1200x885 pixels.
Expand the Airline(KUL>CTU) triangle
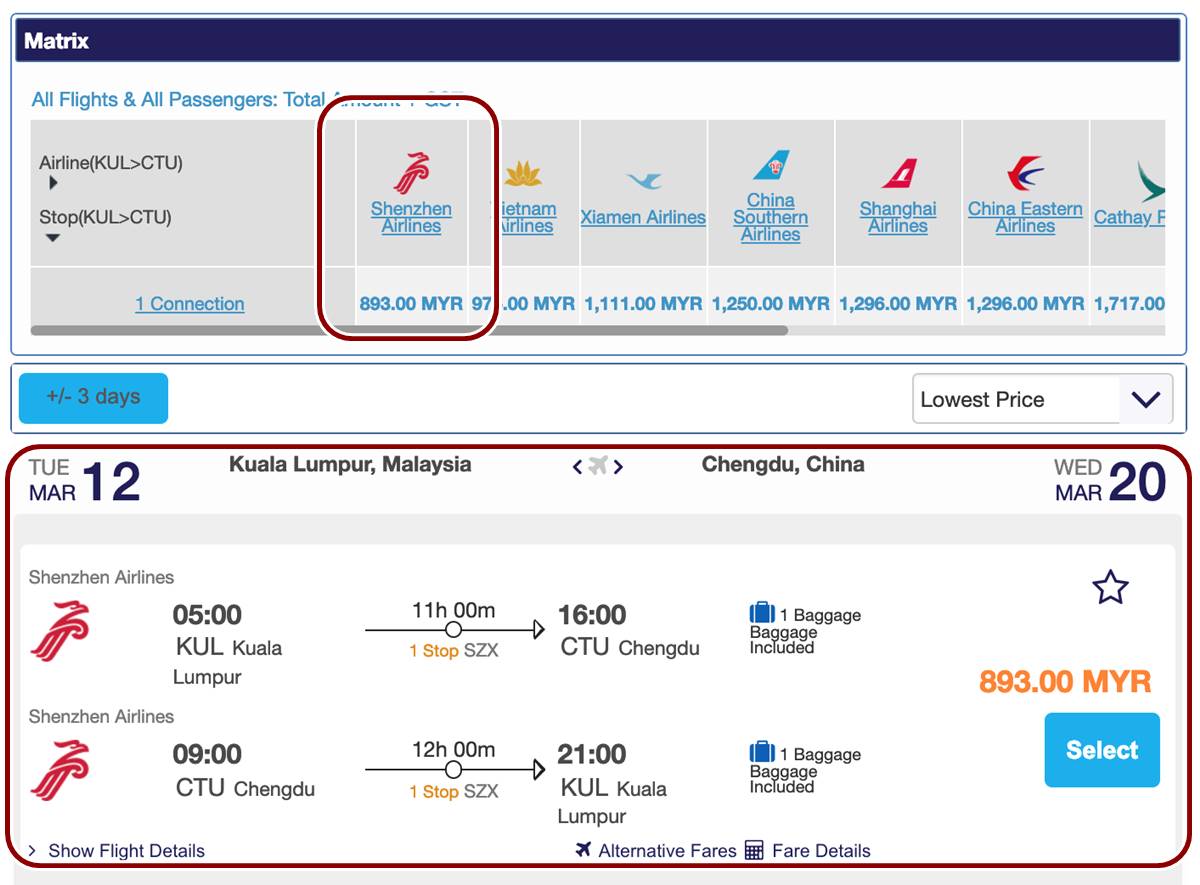click(x=53, y=183)
